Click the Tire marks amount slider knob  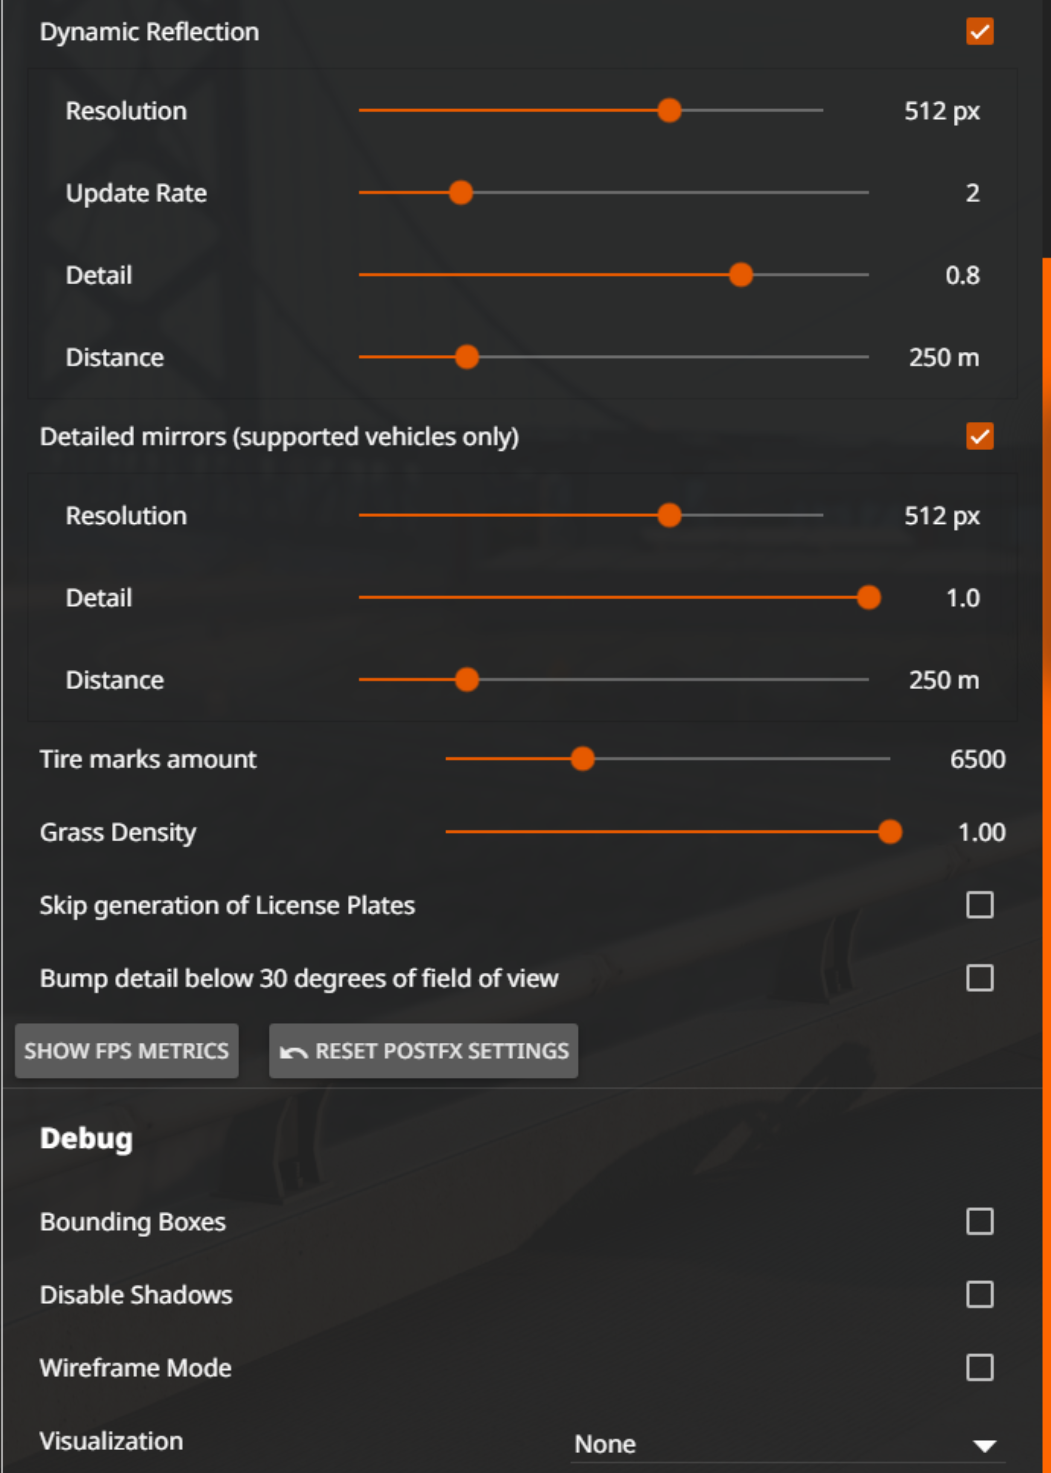582,759
